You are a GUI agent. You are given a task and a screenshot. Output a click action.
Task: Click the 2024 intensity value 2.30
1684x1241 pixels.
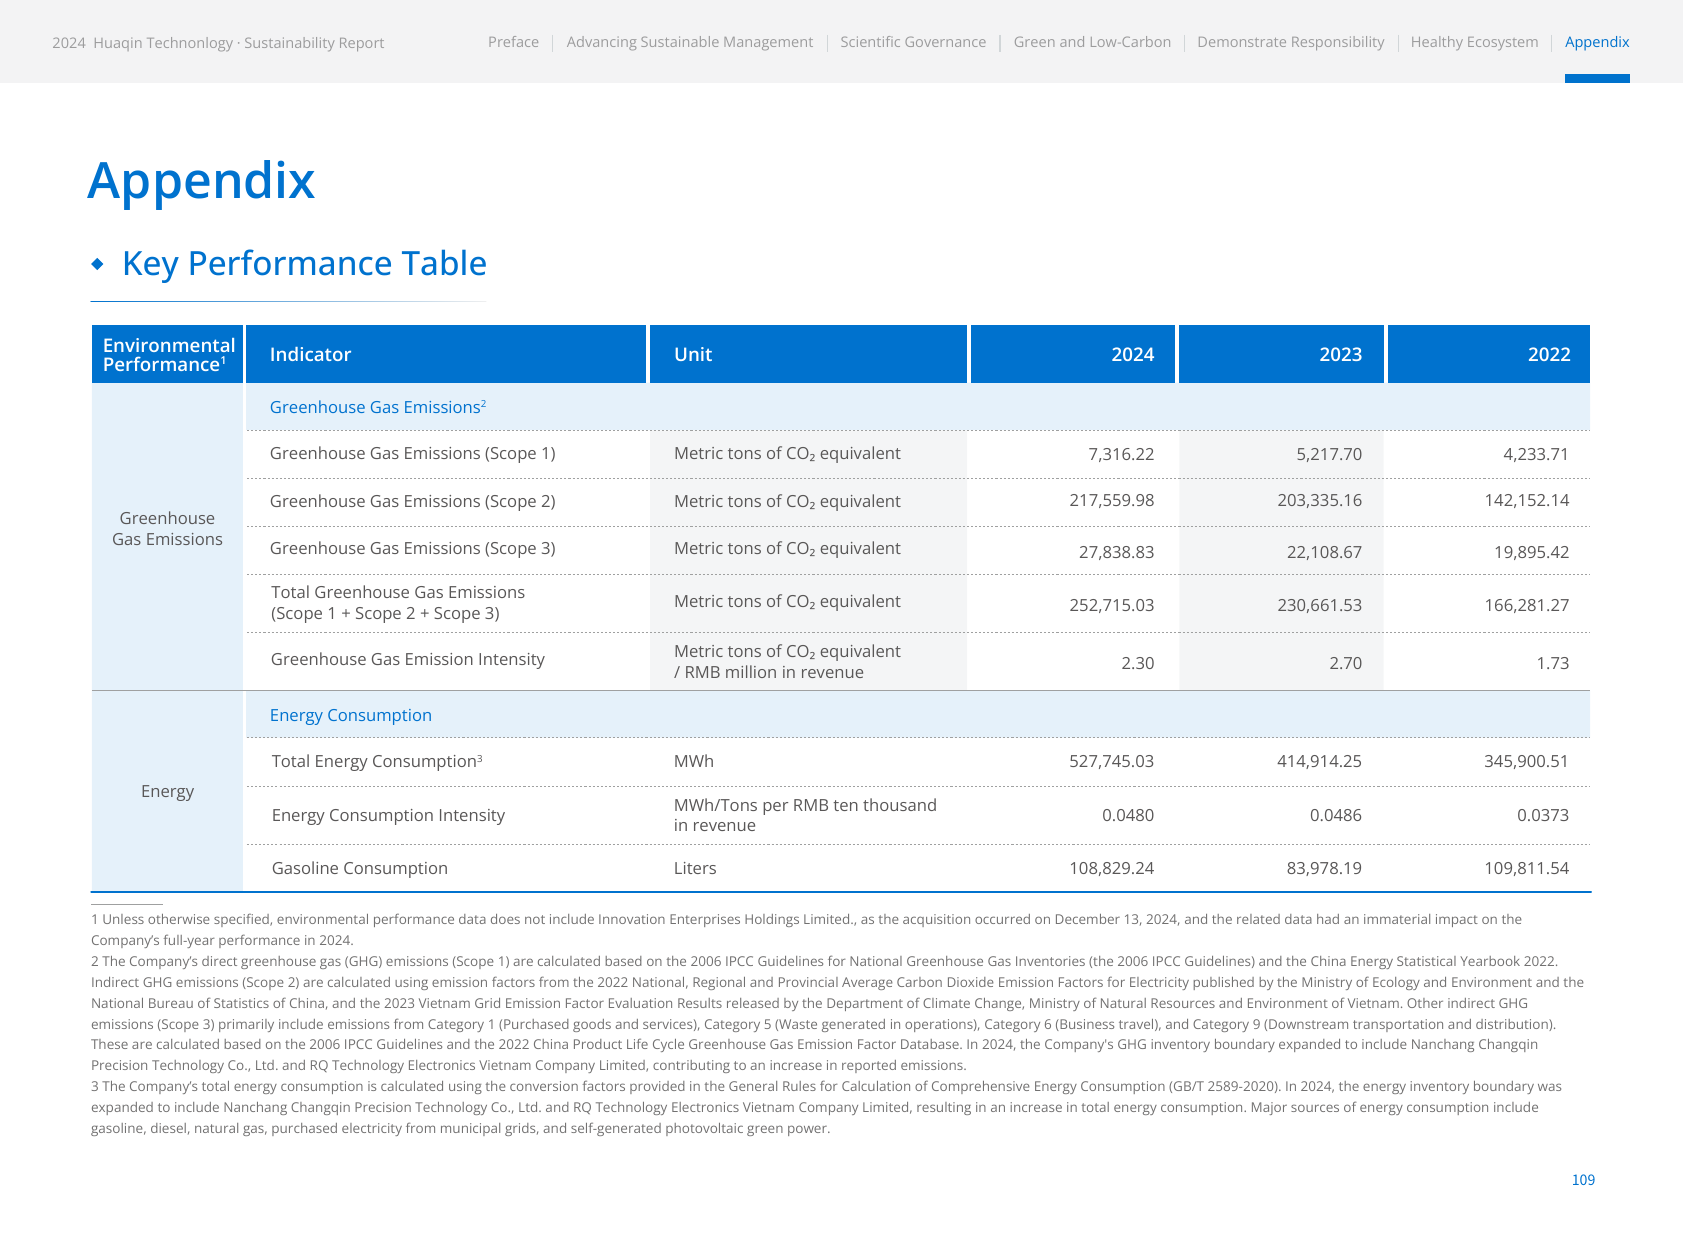point(1138,663)
